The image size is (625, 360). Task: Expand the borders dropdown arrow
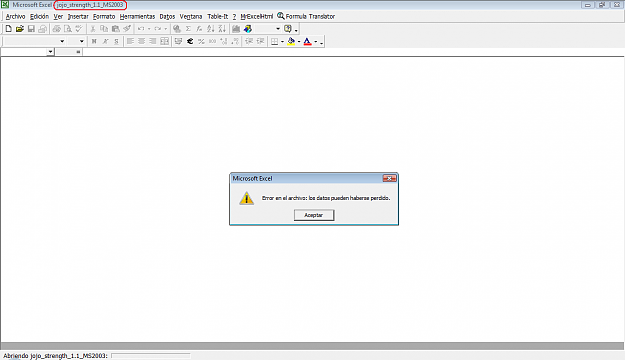point(282,41)
